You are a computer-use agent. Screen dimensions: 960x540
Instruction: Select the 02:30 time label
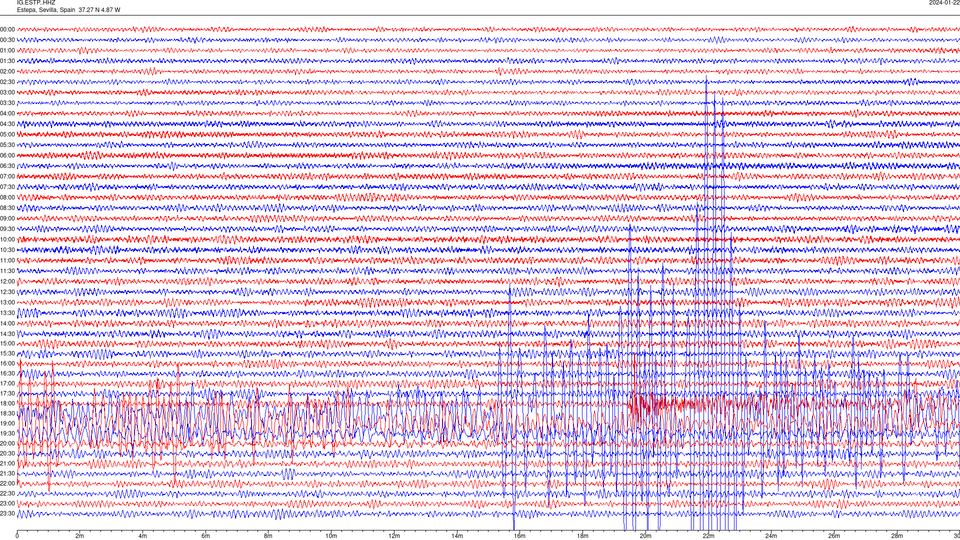pyautogui.click(x=7, y=82)
